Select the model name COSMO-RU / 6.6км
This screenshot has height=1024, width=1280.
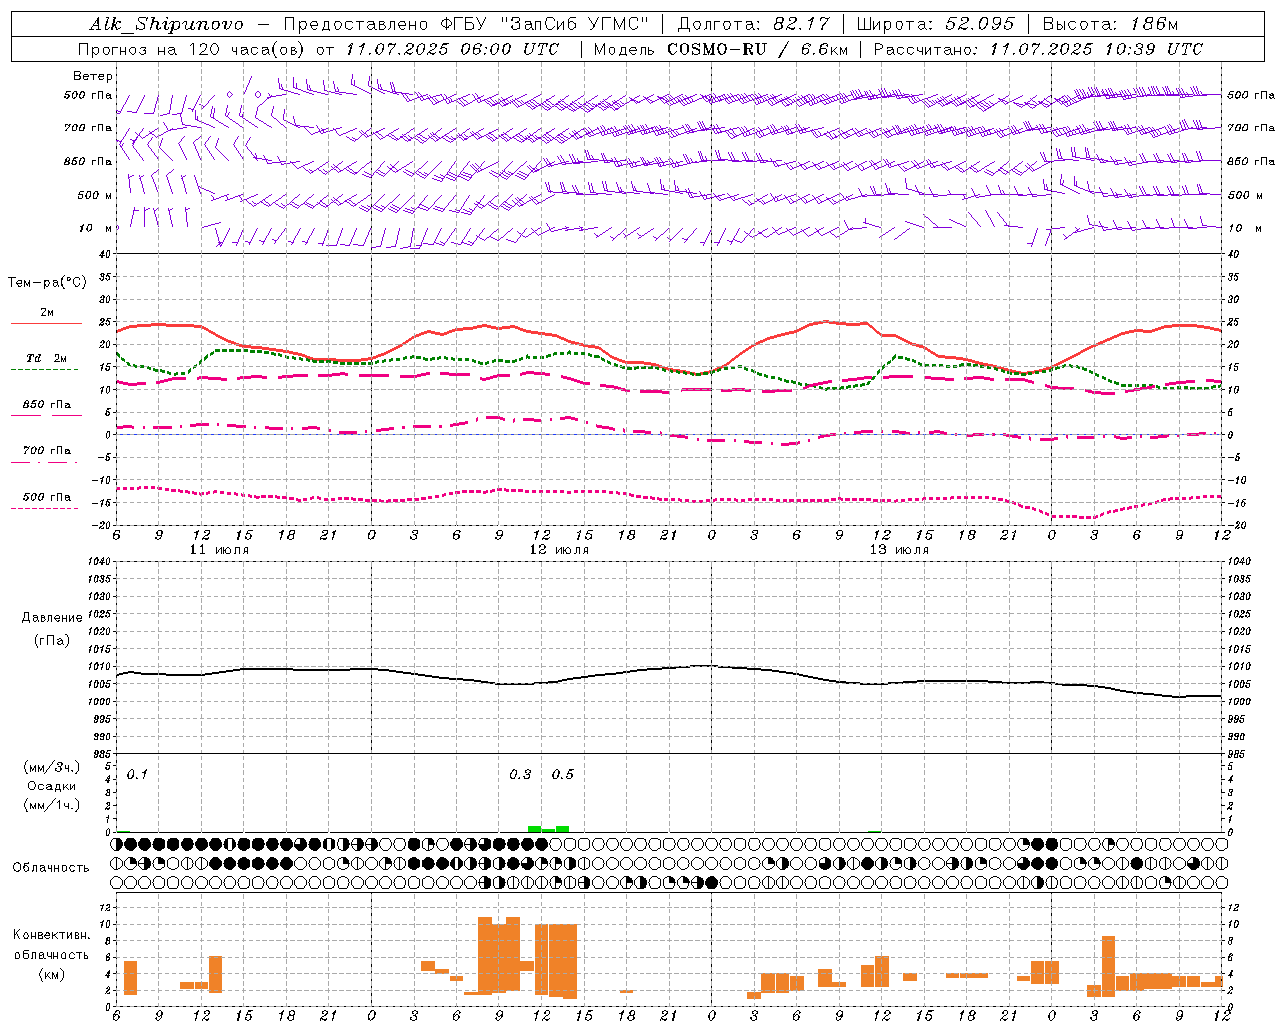(758, 49)
